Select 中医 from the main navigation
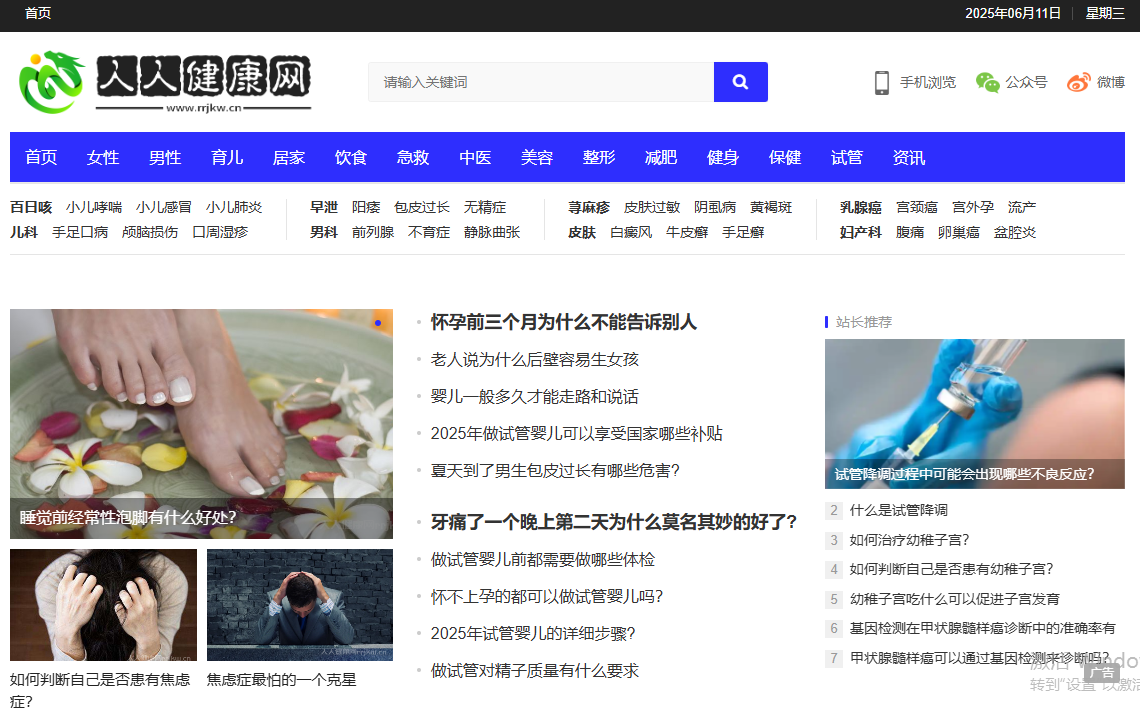The width and height of the screenshot is (1140, 711). (475, 157)
